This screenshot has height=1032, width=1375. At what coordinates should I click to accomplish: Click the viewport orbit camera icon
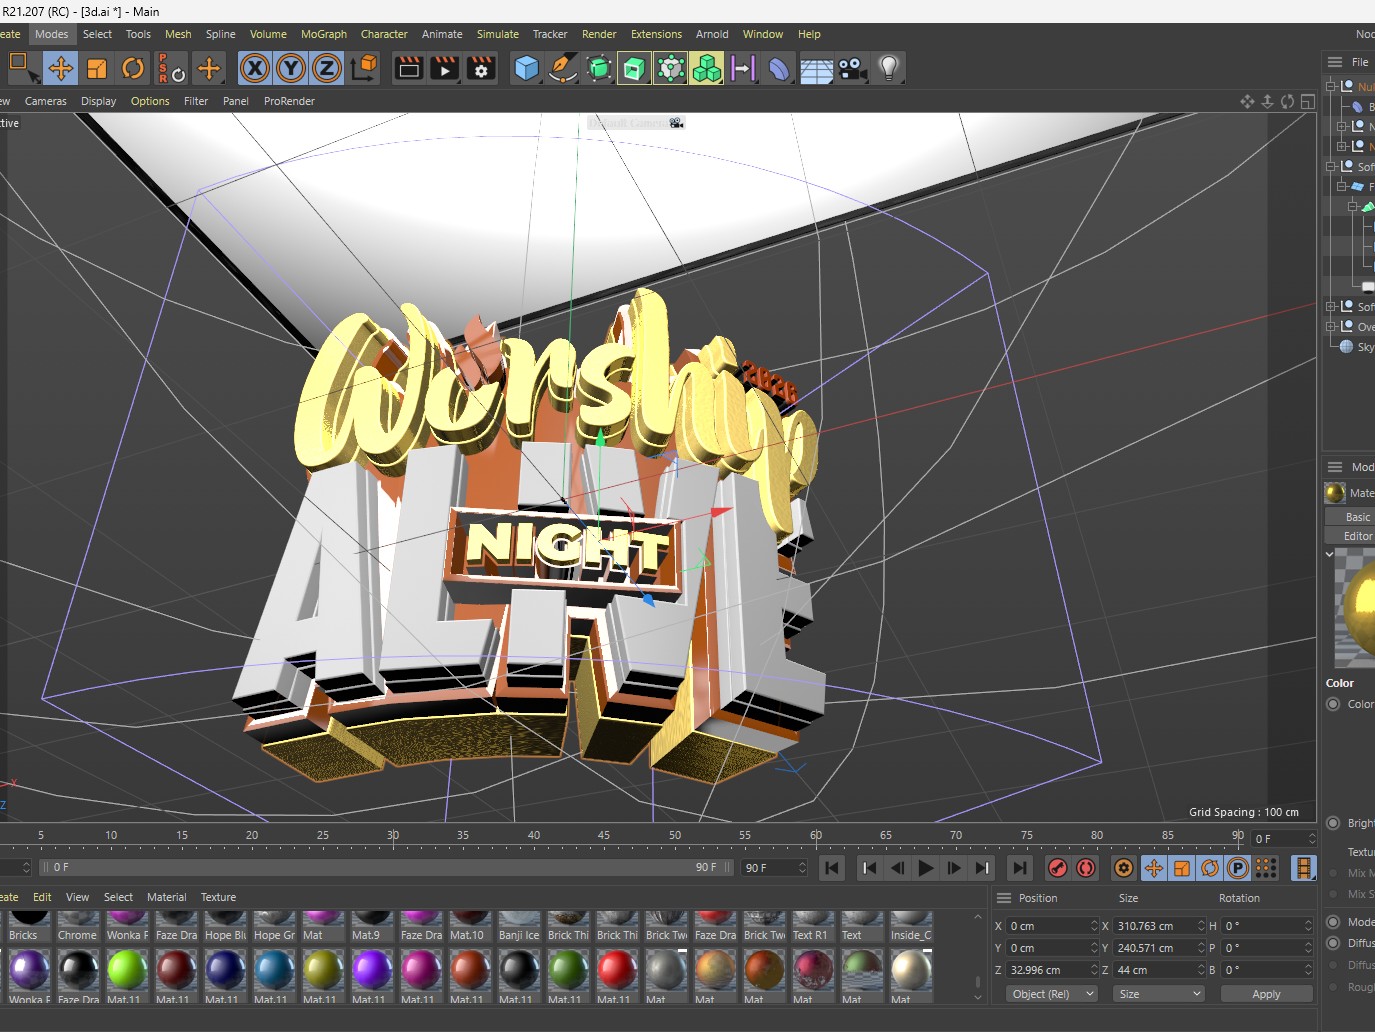1287,101
